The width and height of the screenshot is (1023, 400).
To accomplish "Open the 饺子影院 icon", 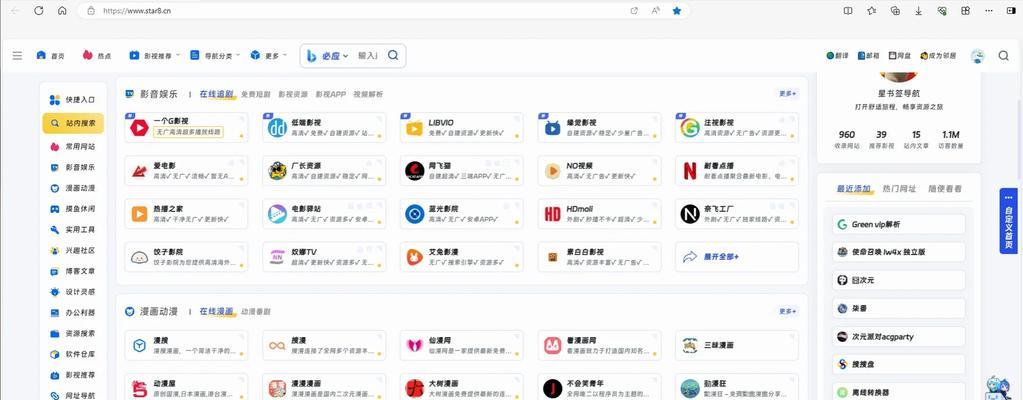I will pyautogui.click(x=139, y=257).
